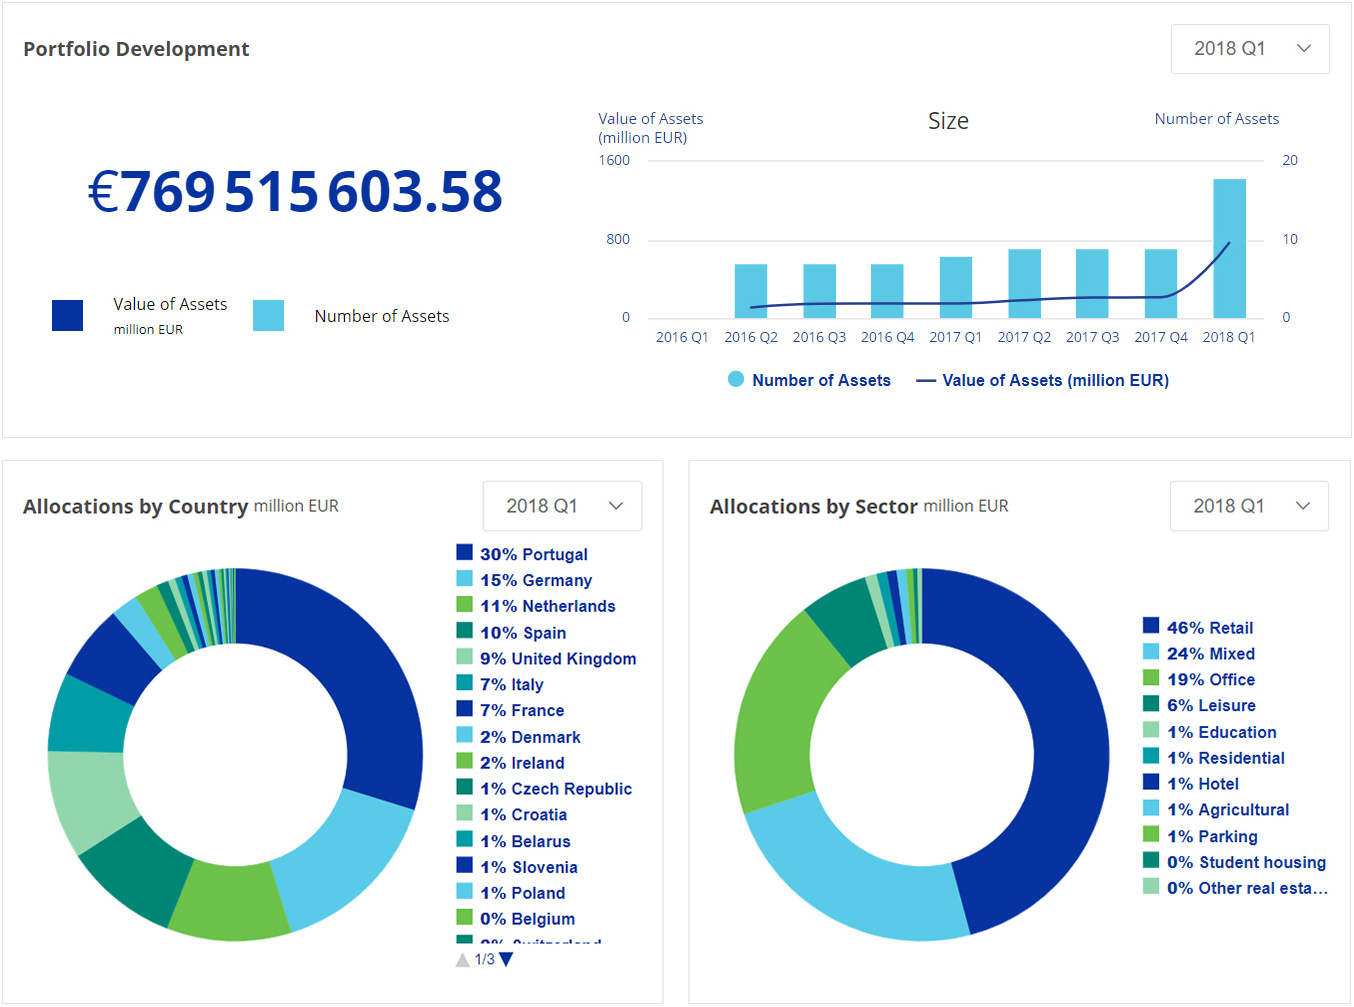Select 1% Croatia legend entry
Screen dimensions: 1354x1007
click(512, 815)
